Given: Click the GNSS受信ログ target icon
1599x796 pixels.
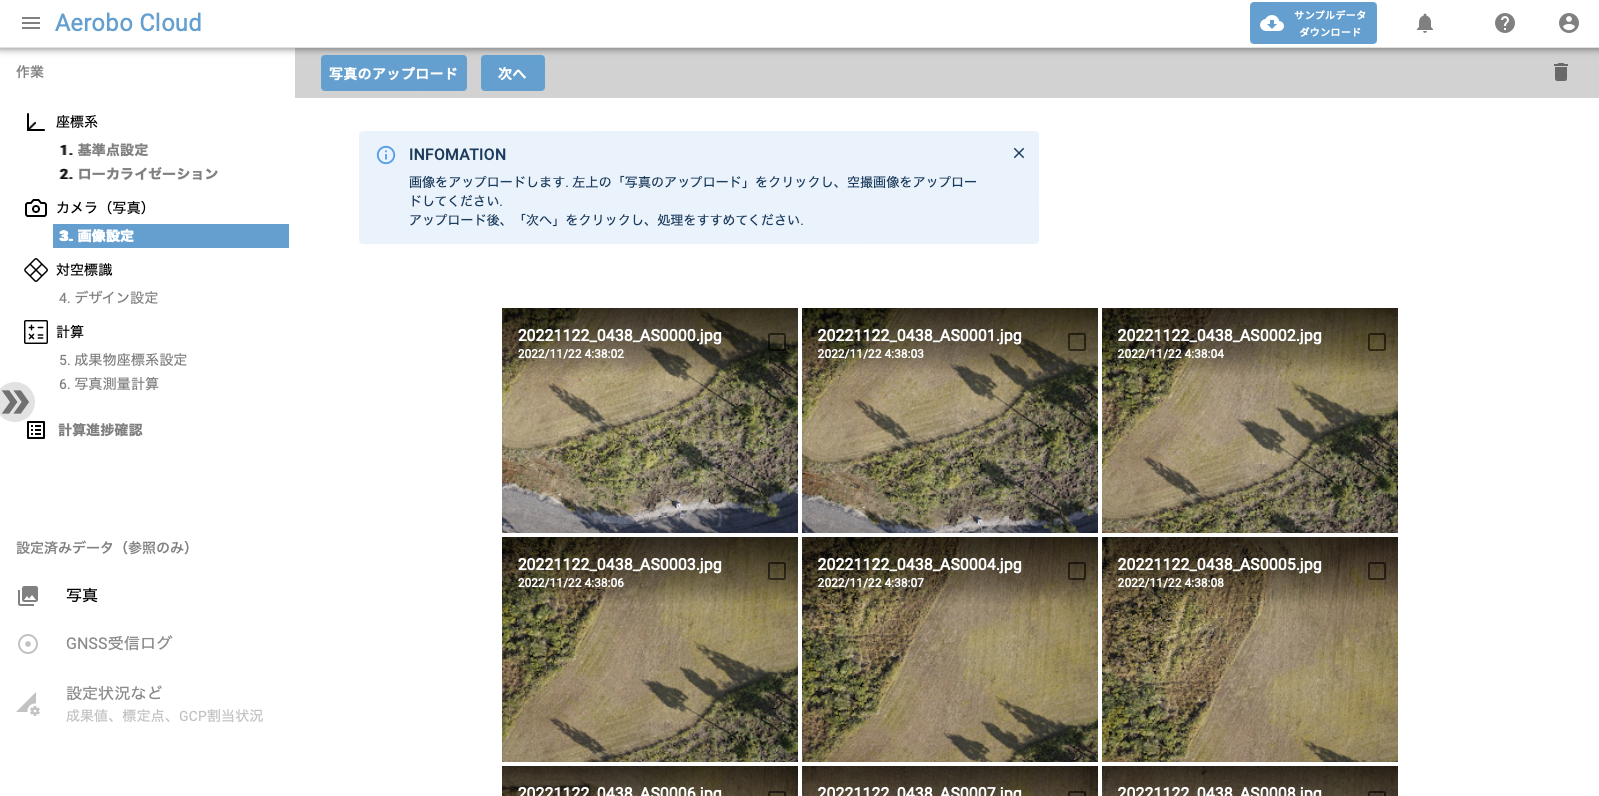Looking at the screenshot, I should click(x=28, y=644).
